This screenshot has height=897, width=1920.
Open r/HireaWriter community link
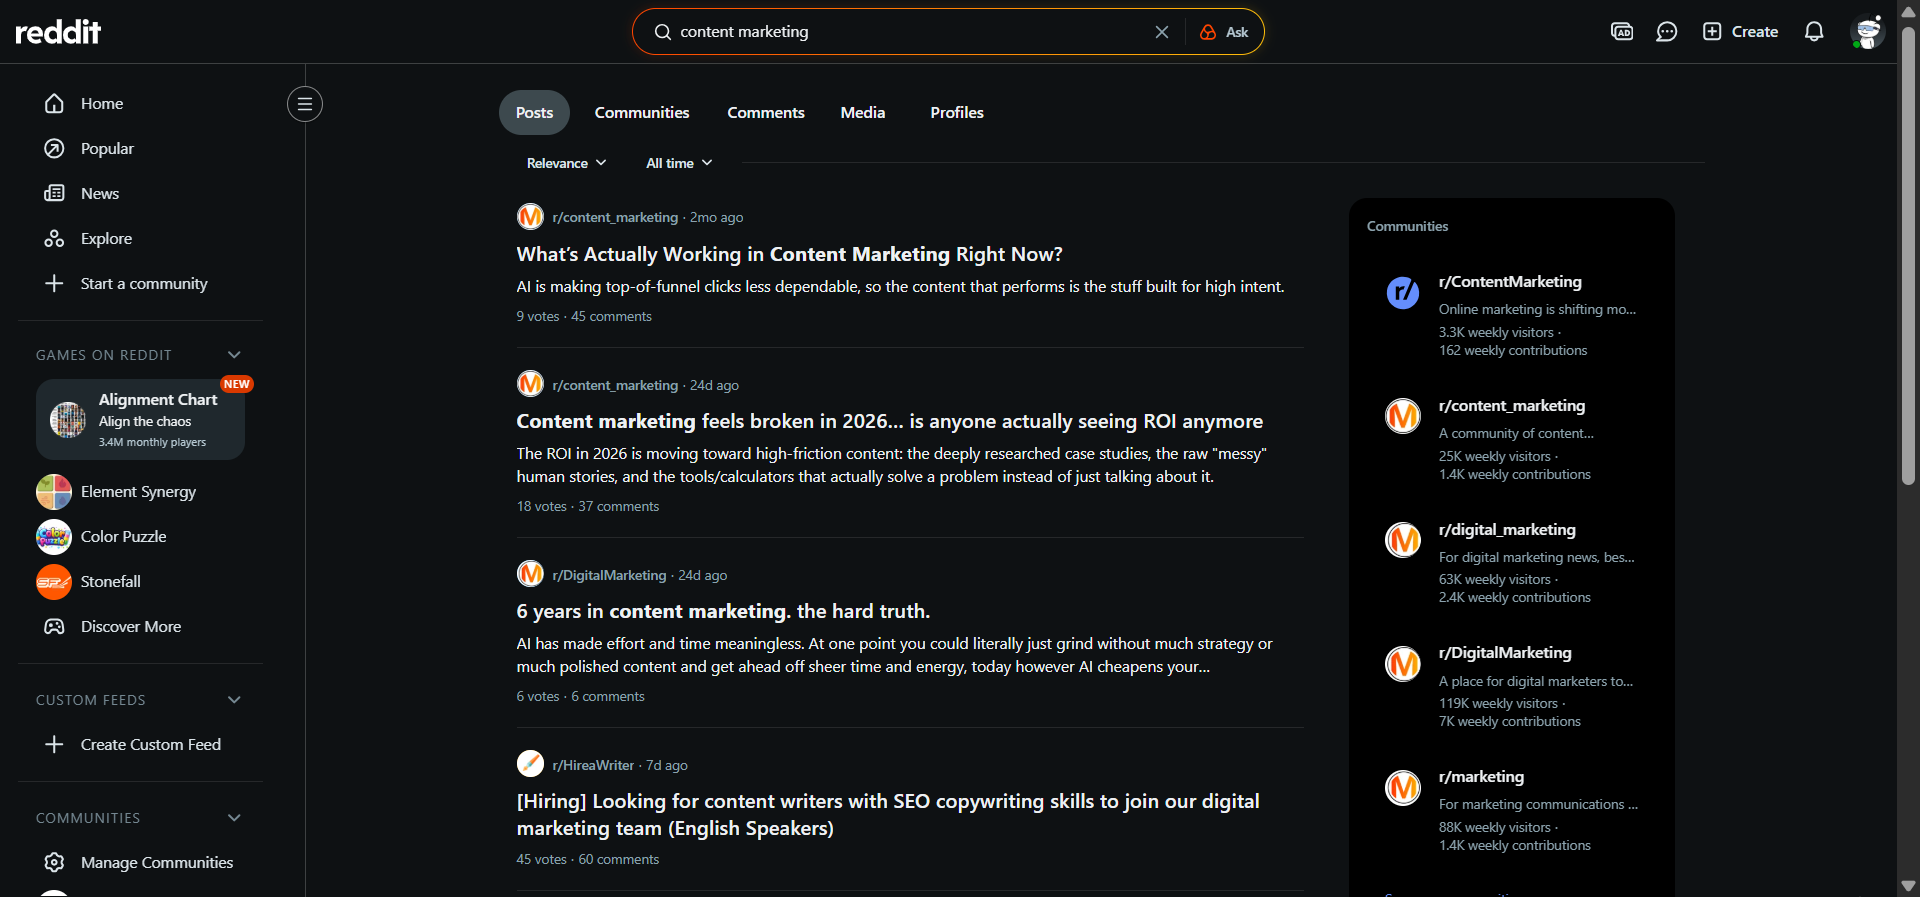[593, 765]
